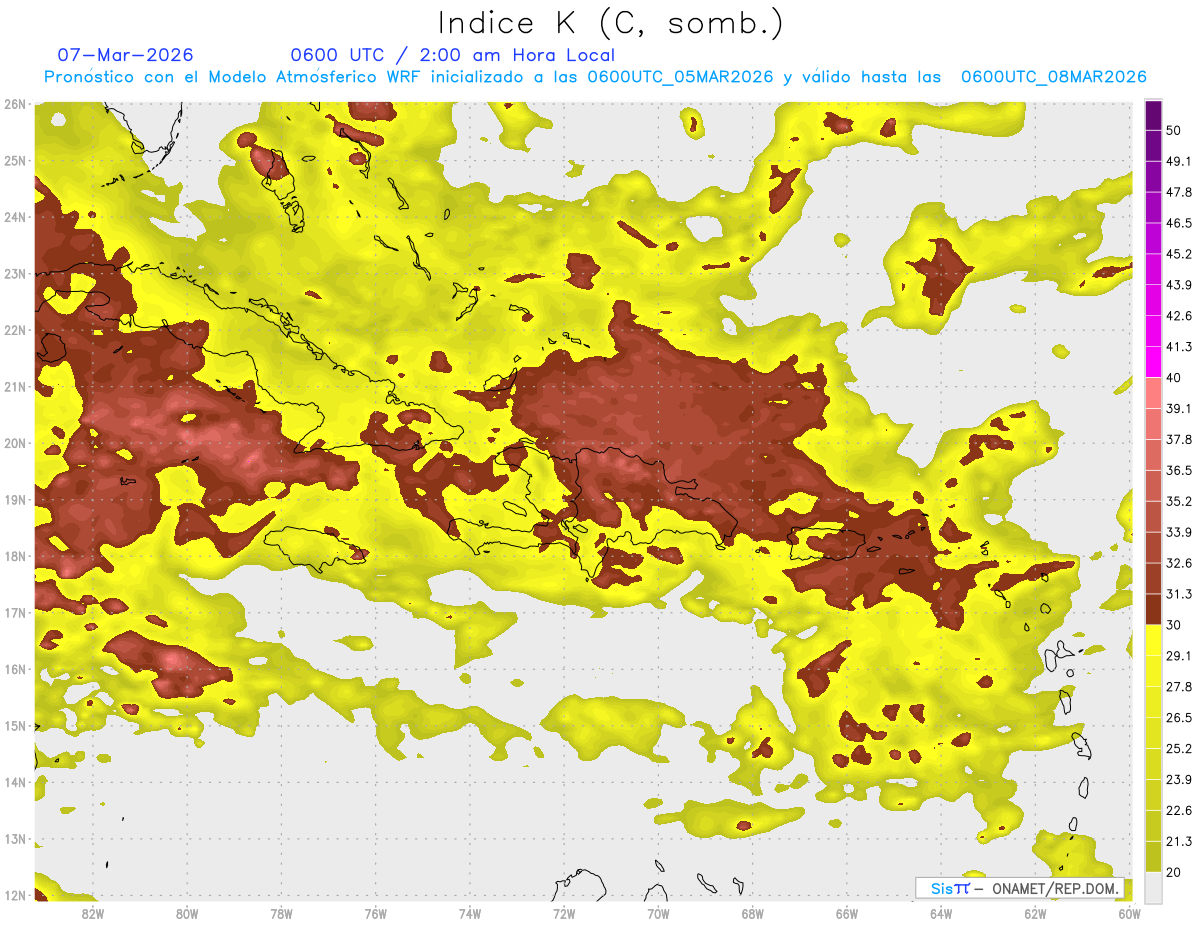This screenshot has height=927, width=1200.
Task: Click the light grey colorbar segment below 20
Action: click(x=1153, y=887)
